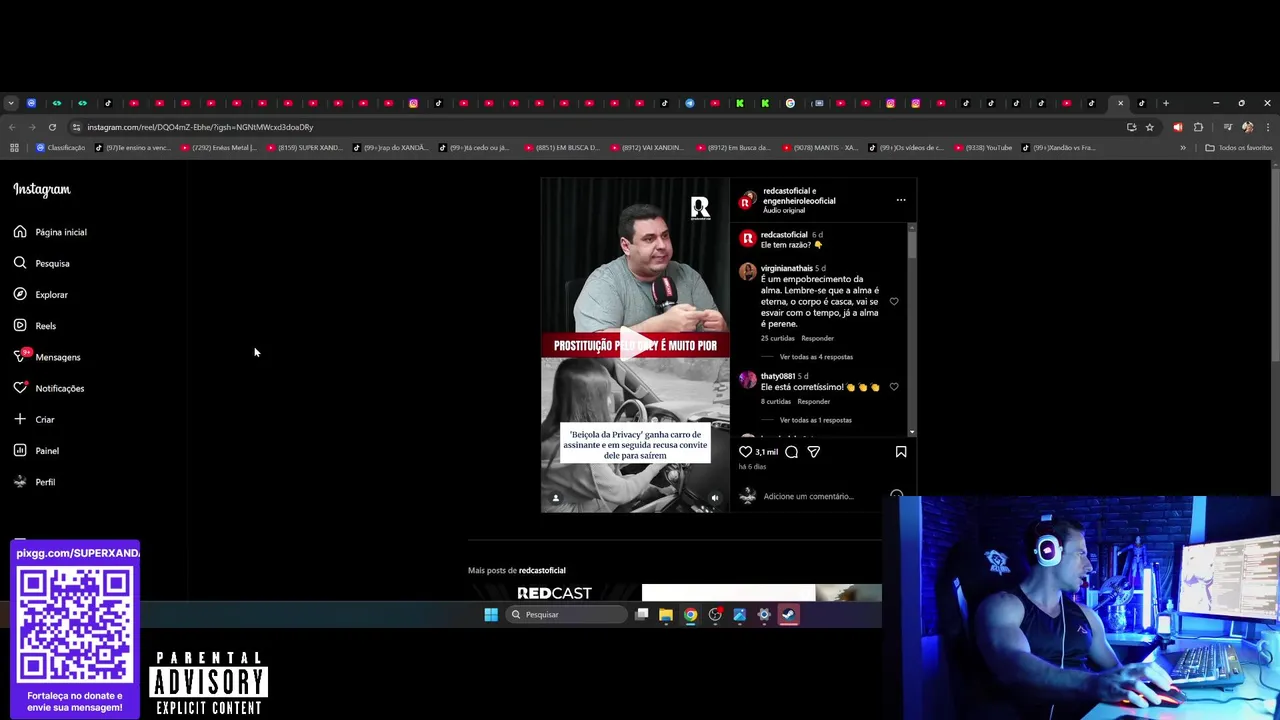Open Perfil in the sidebar
The width and height of the screenshot is (1280, 720).
pos(34,482)
